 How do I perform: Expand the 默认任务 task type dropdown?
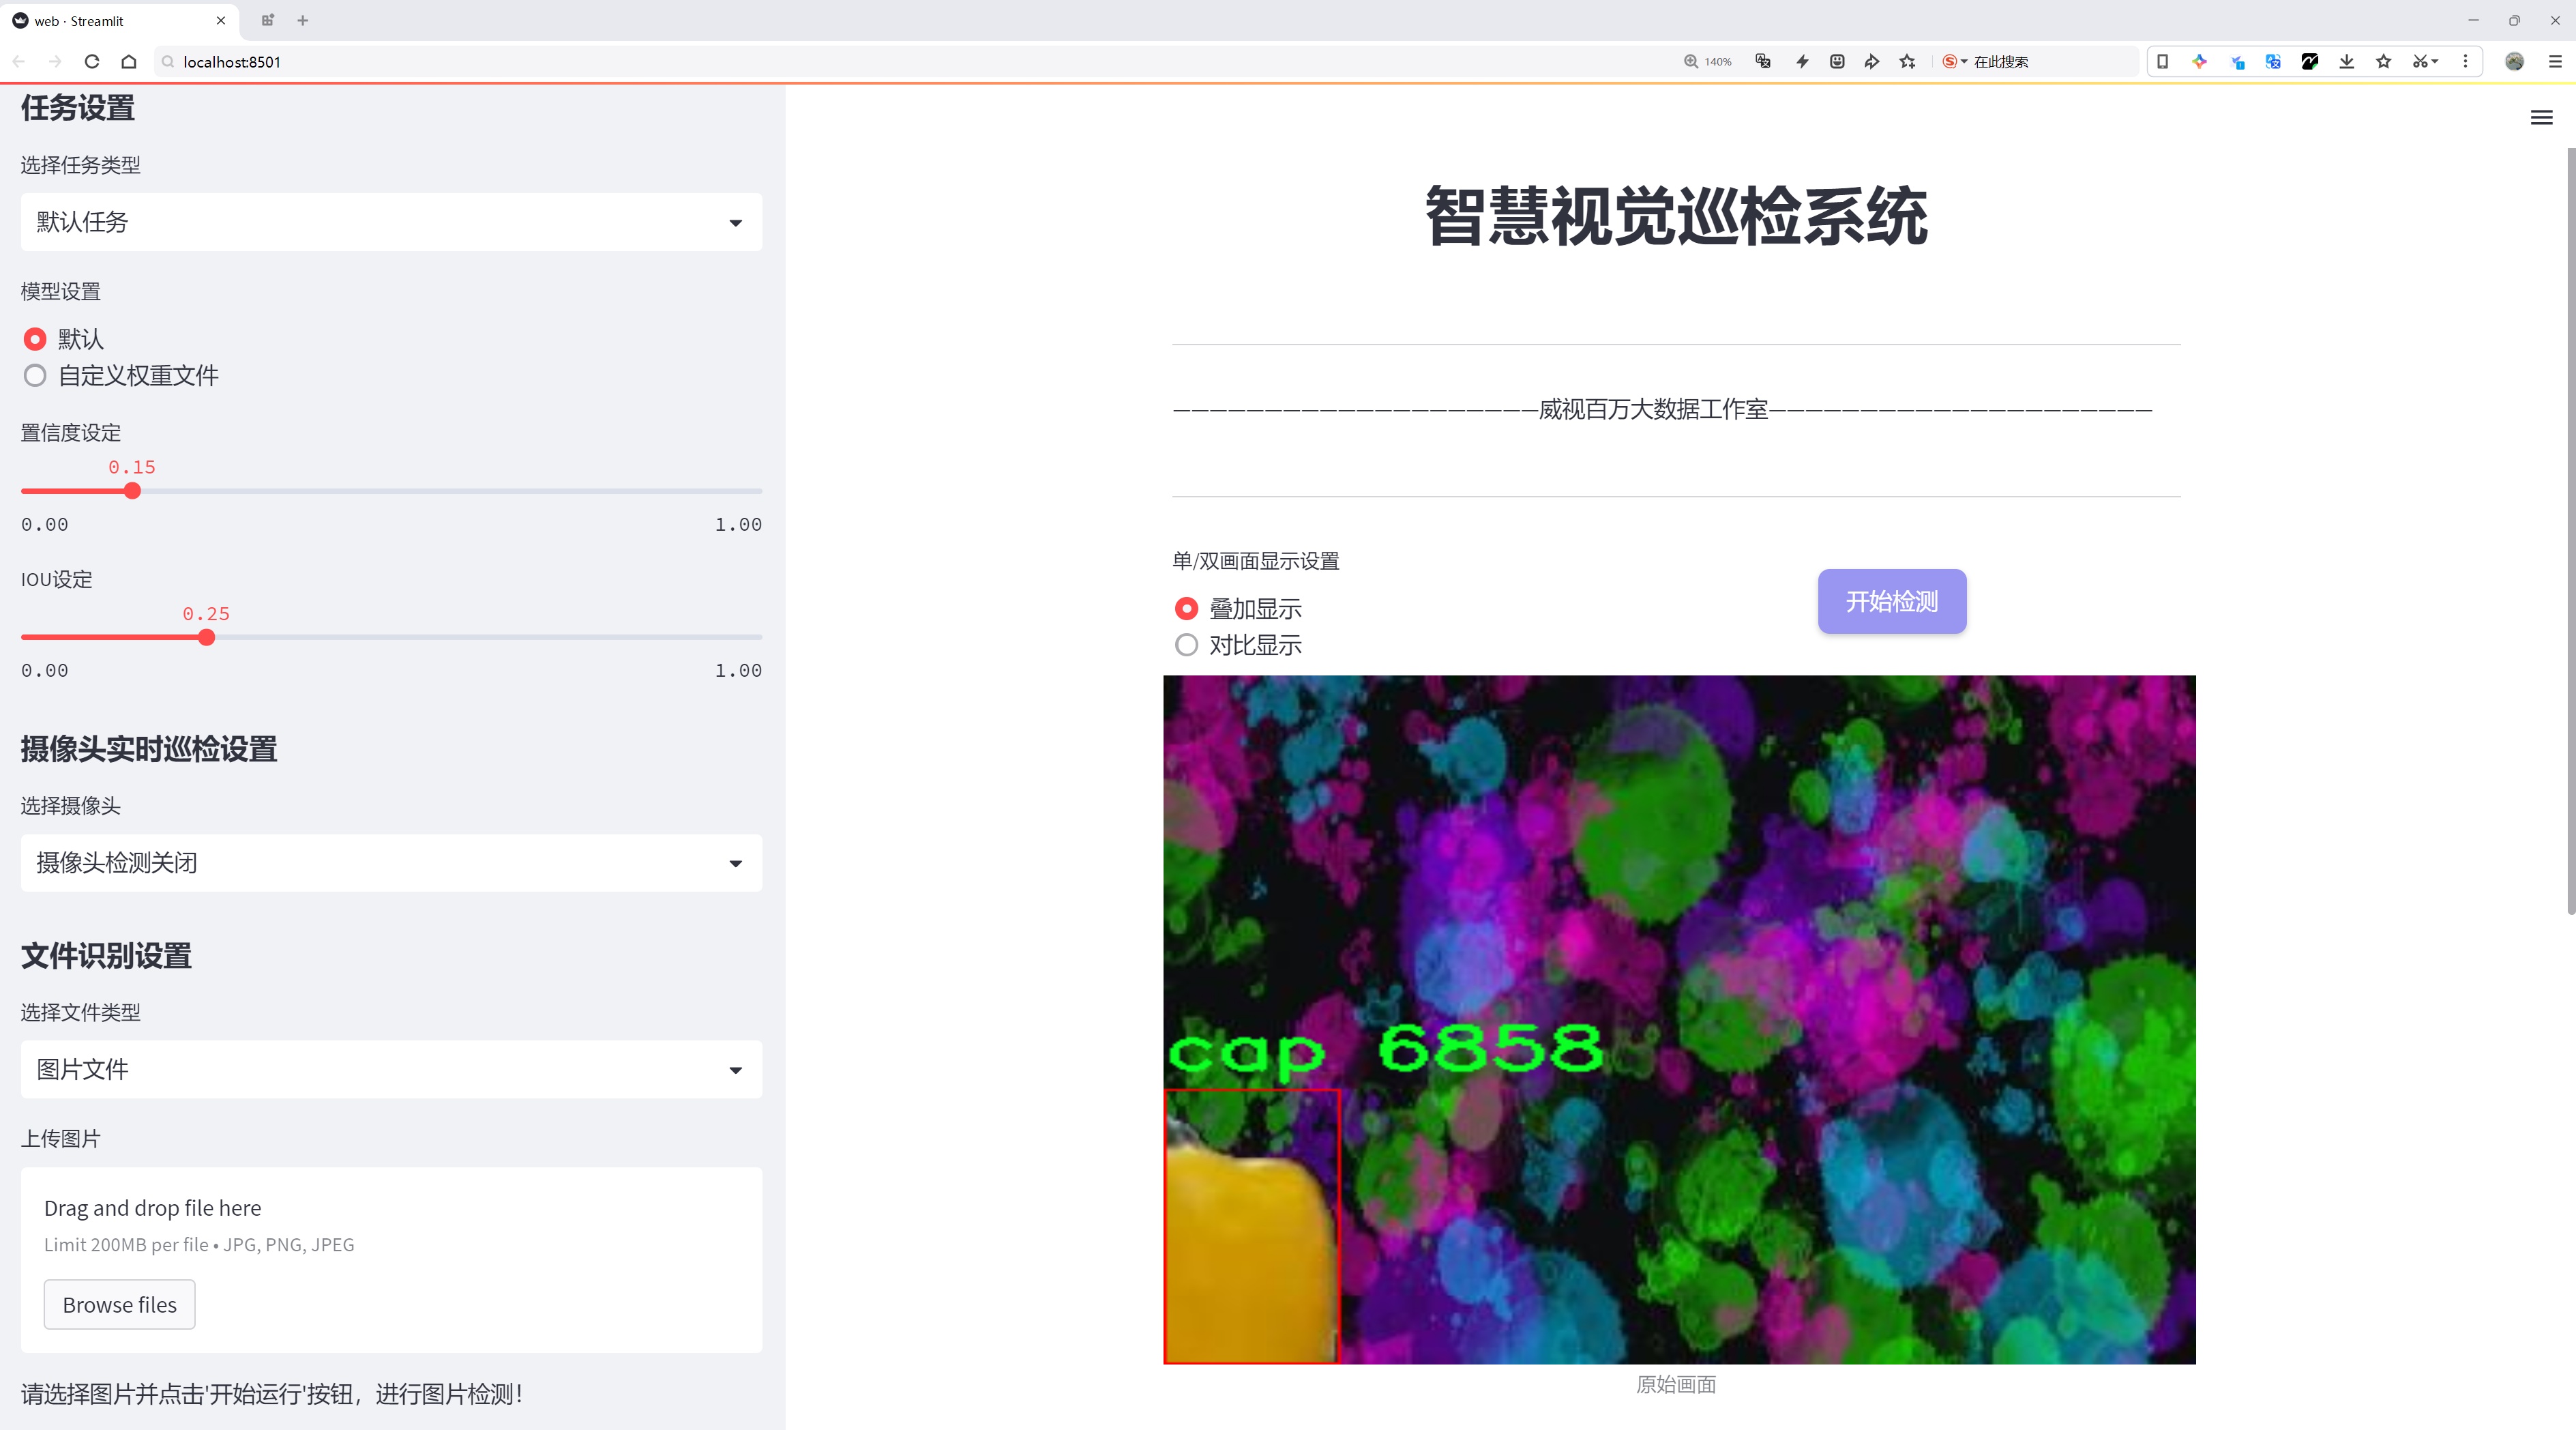pos(391,222)
